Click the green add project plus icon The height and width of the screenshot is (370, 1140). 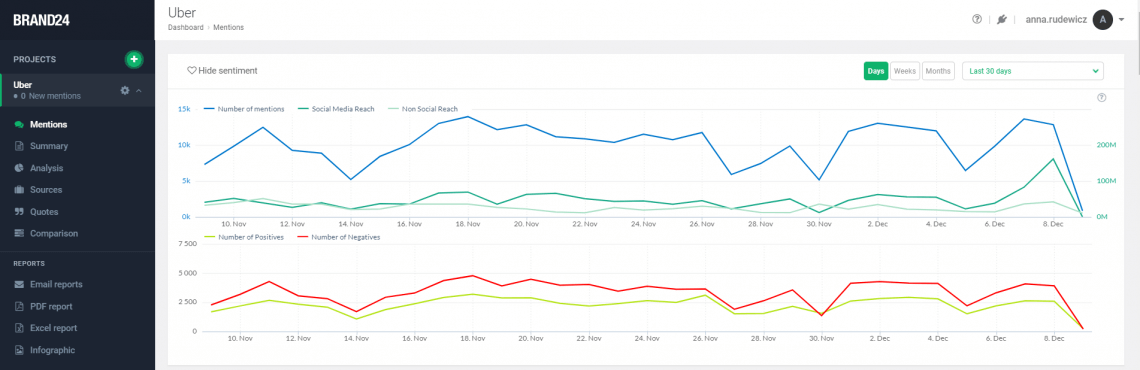134,60
